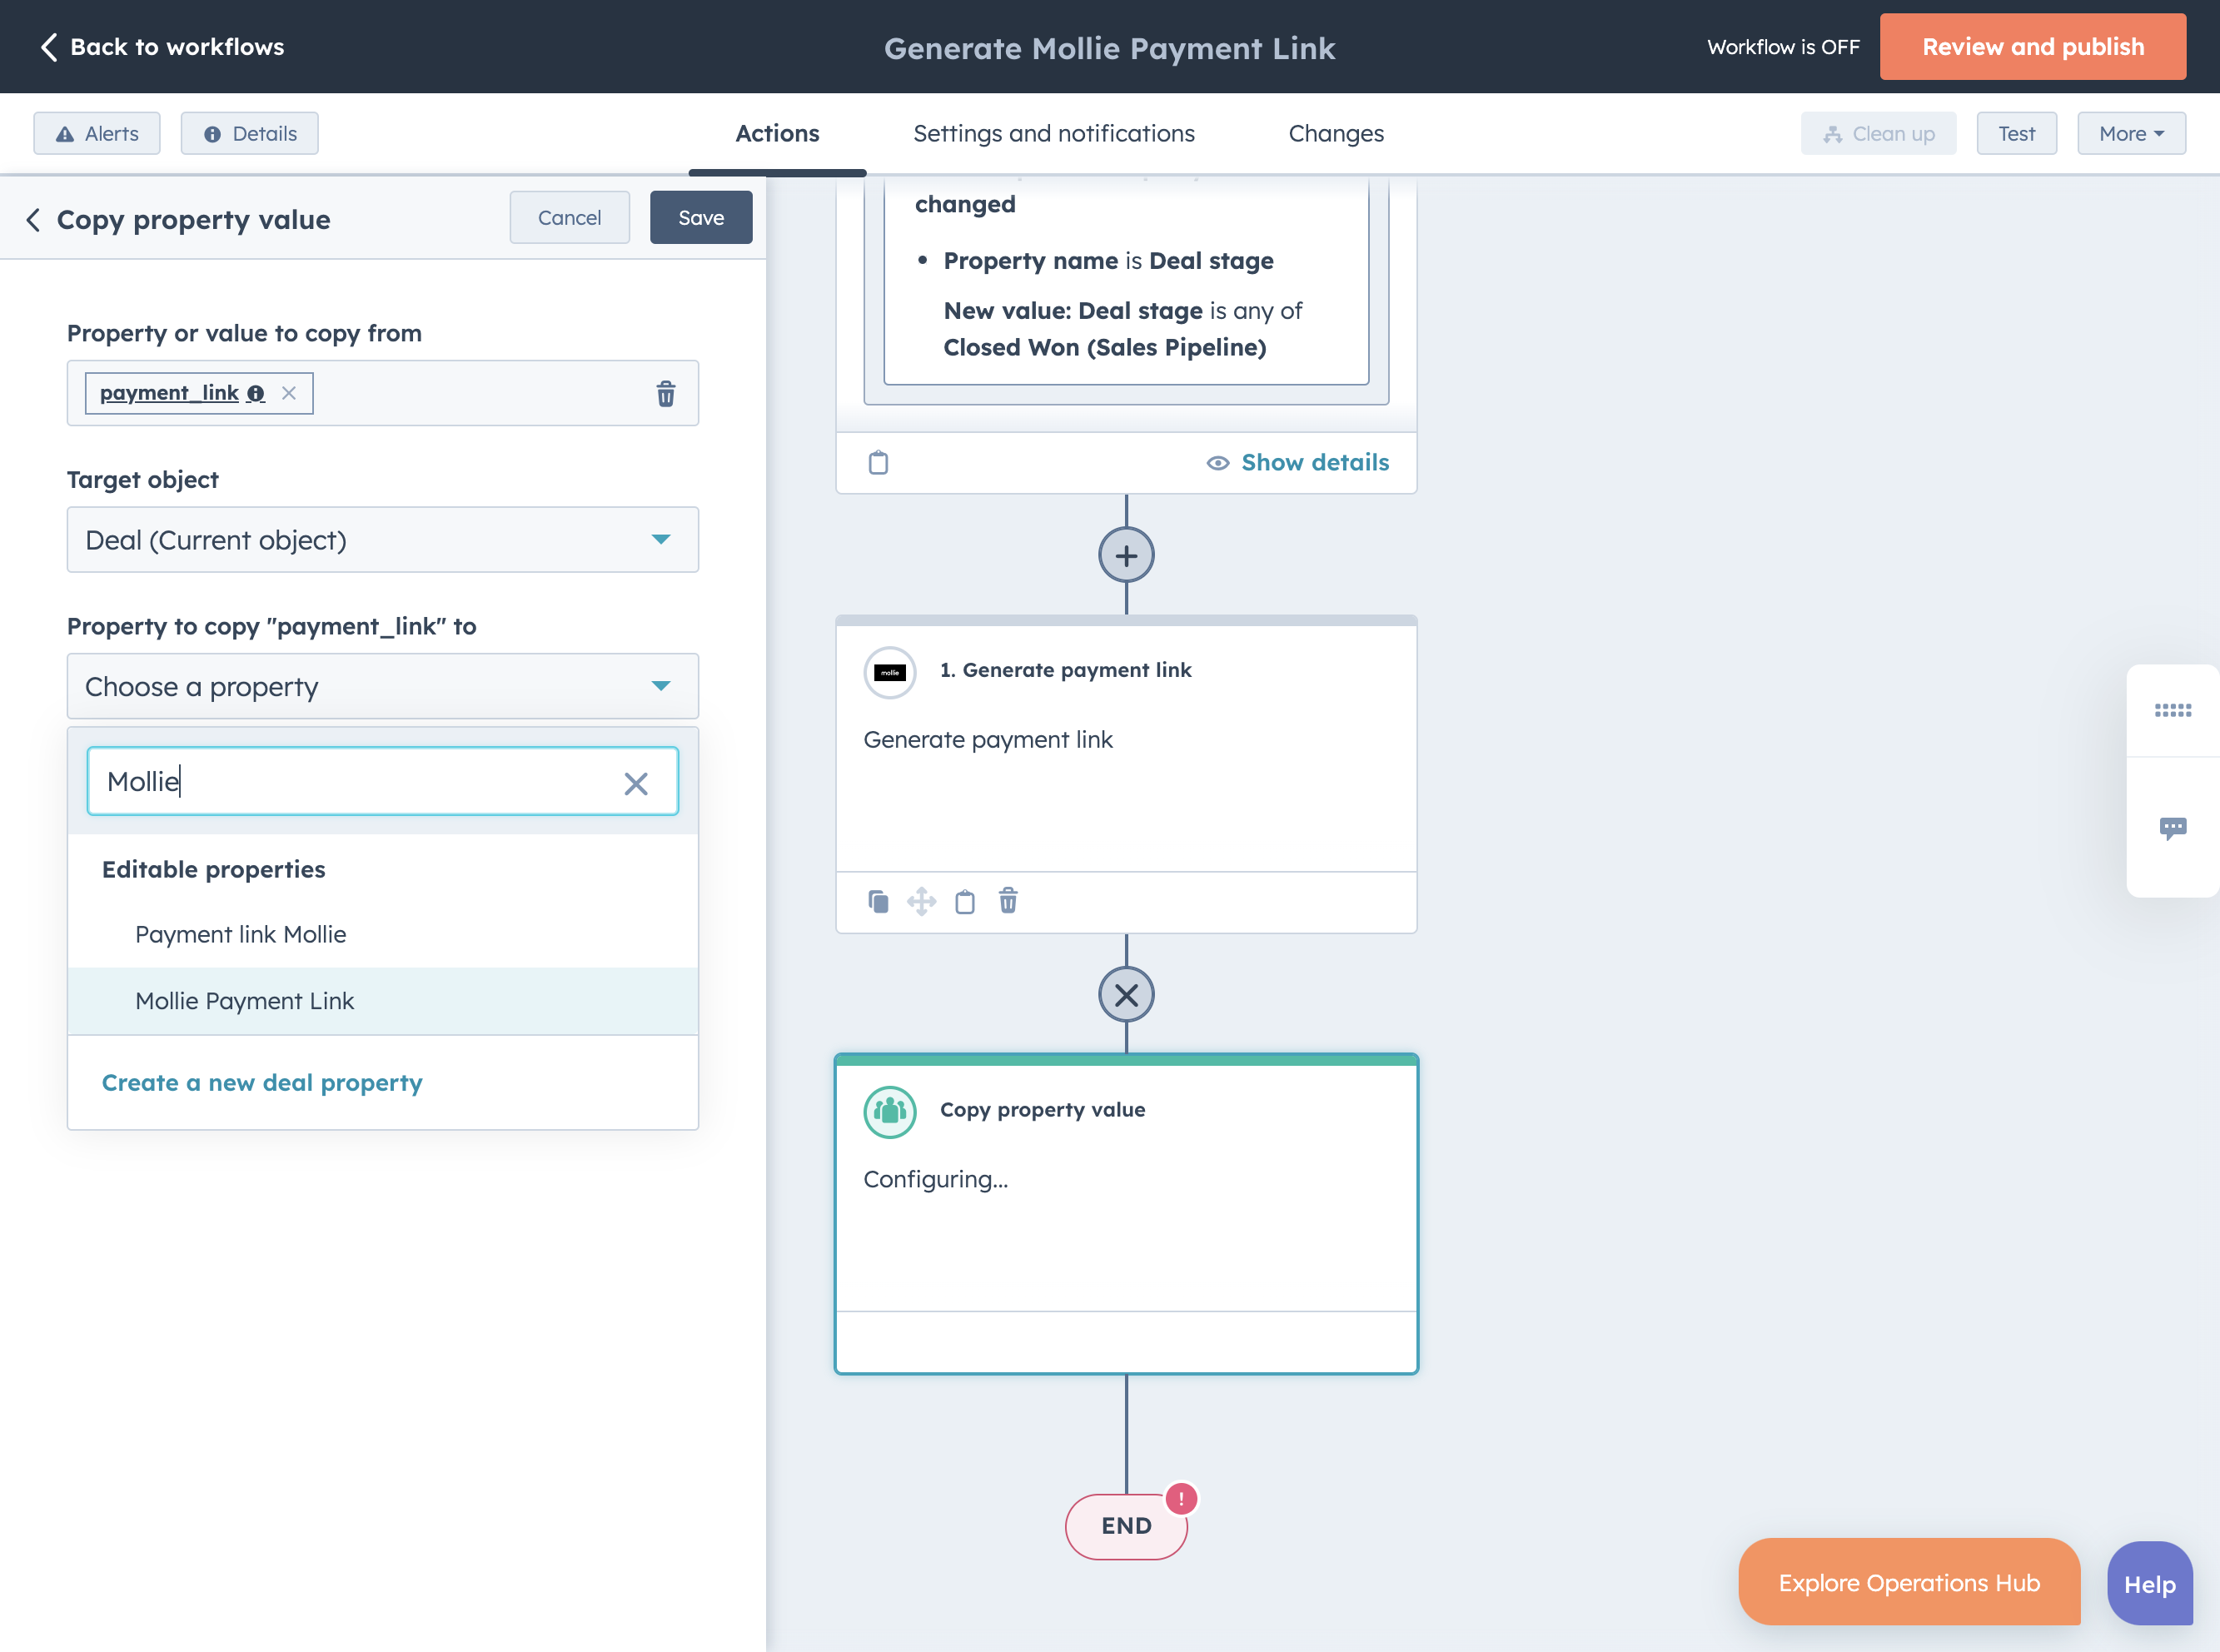Click clipboard icon on trigger card
Image resolution: width=2220 pixels, height=1652 pixels.
(x=878, y=462)
